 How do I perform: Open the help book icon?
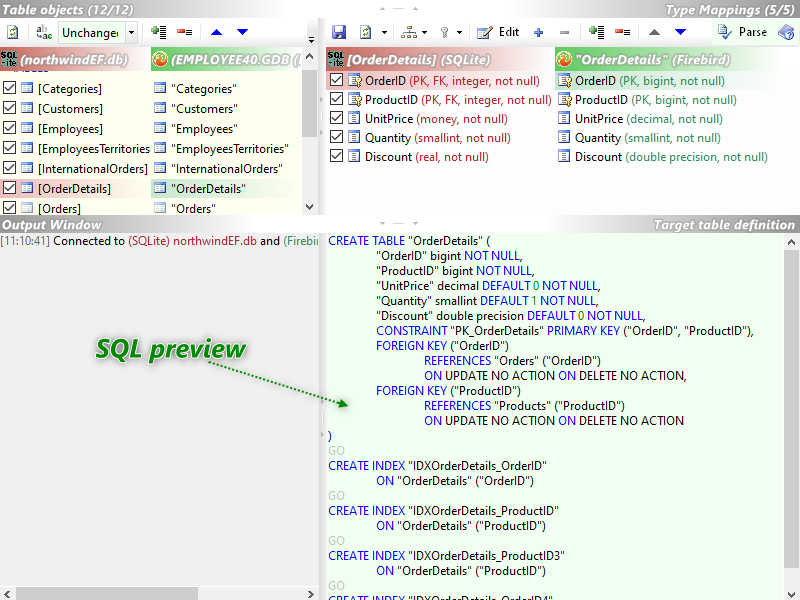[x=786, y=33]
